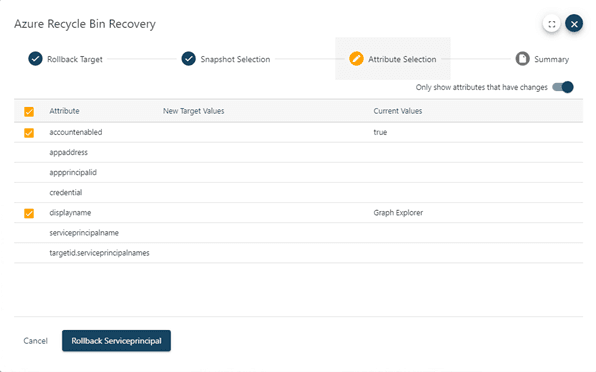Click the current value 'true'
Viewport: 596px width, 372px height.
(380, 132)
